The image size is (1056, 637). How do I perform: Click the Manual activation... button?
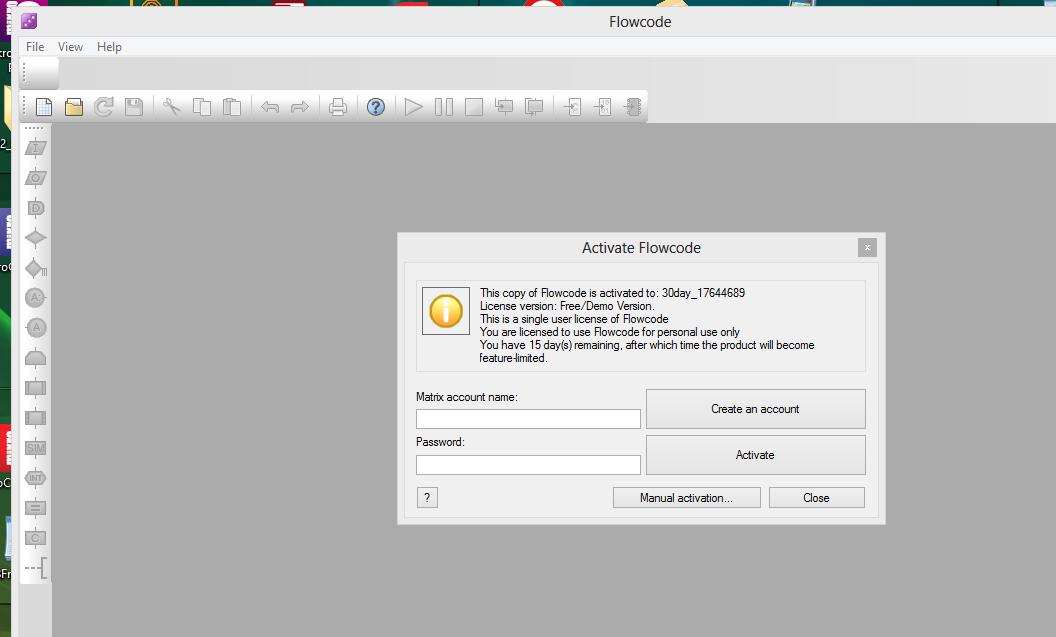coord(686,498)
